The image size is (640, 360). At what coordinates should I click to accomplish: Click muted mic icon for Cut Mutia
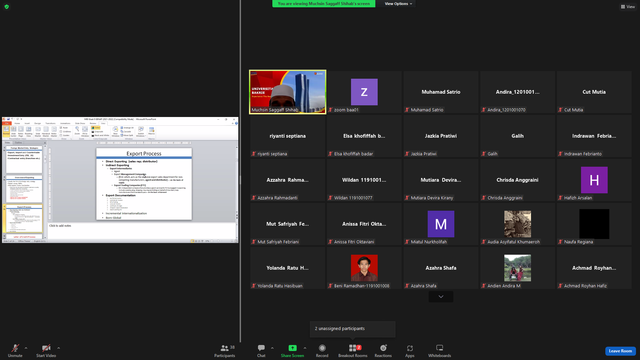pos(560,110)
